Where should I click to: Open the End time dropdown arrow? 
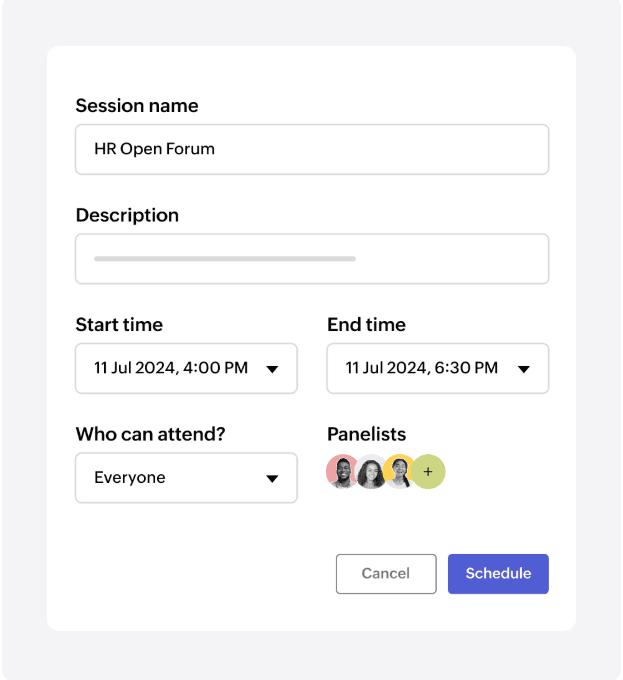pos(523,369)
